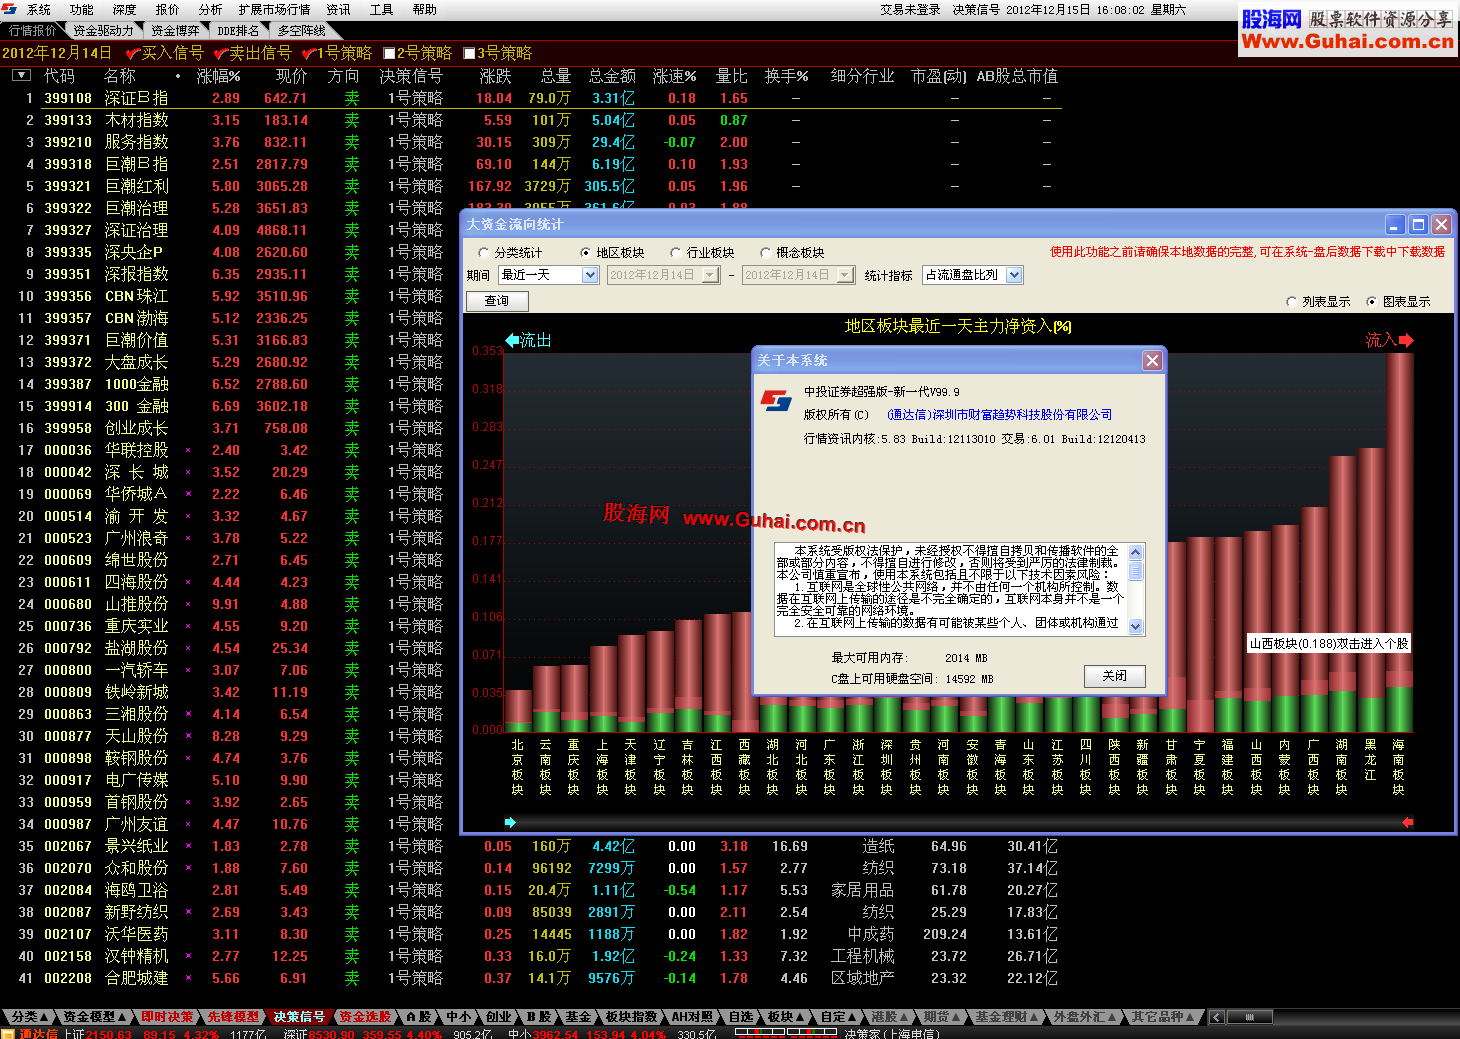Screen dimensions: 1460x1039
Task: Switch to 即时决策 bottom tab
Action: [166, 1017]
